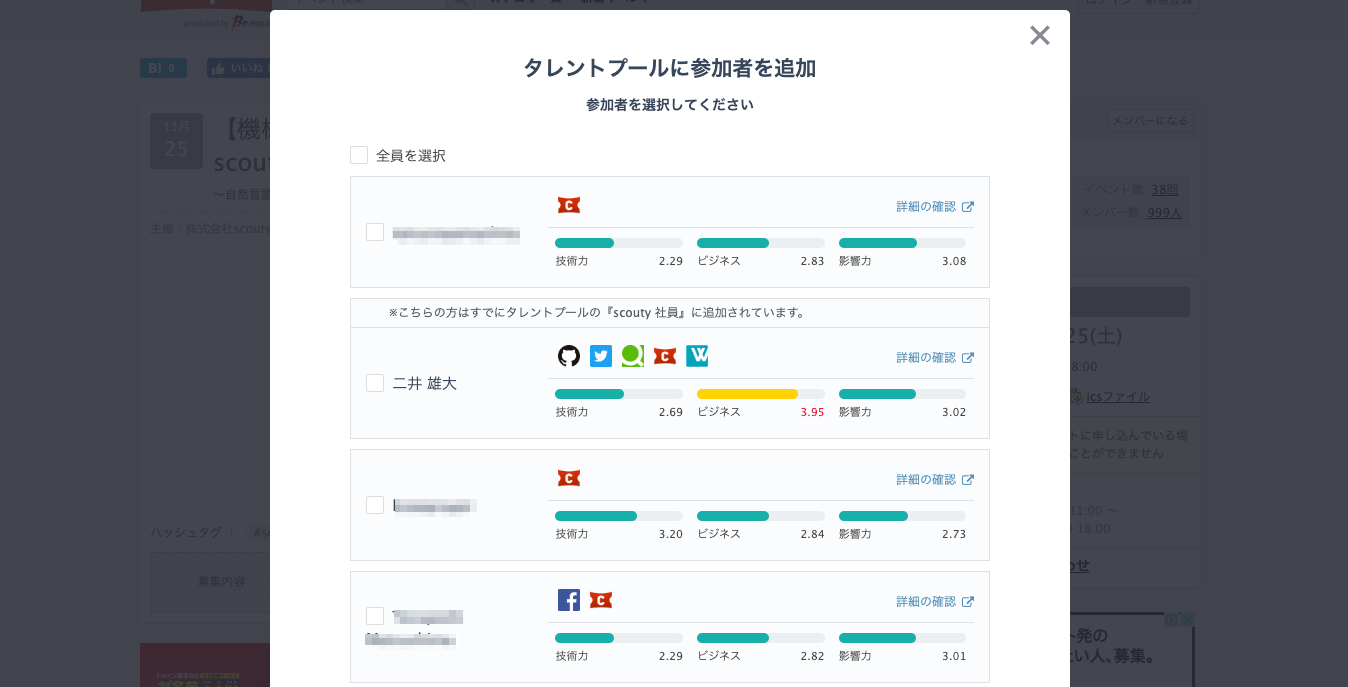
Task: Click the already-added scouty 社員 notice text
Action: pos(598,312)
